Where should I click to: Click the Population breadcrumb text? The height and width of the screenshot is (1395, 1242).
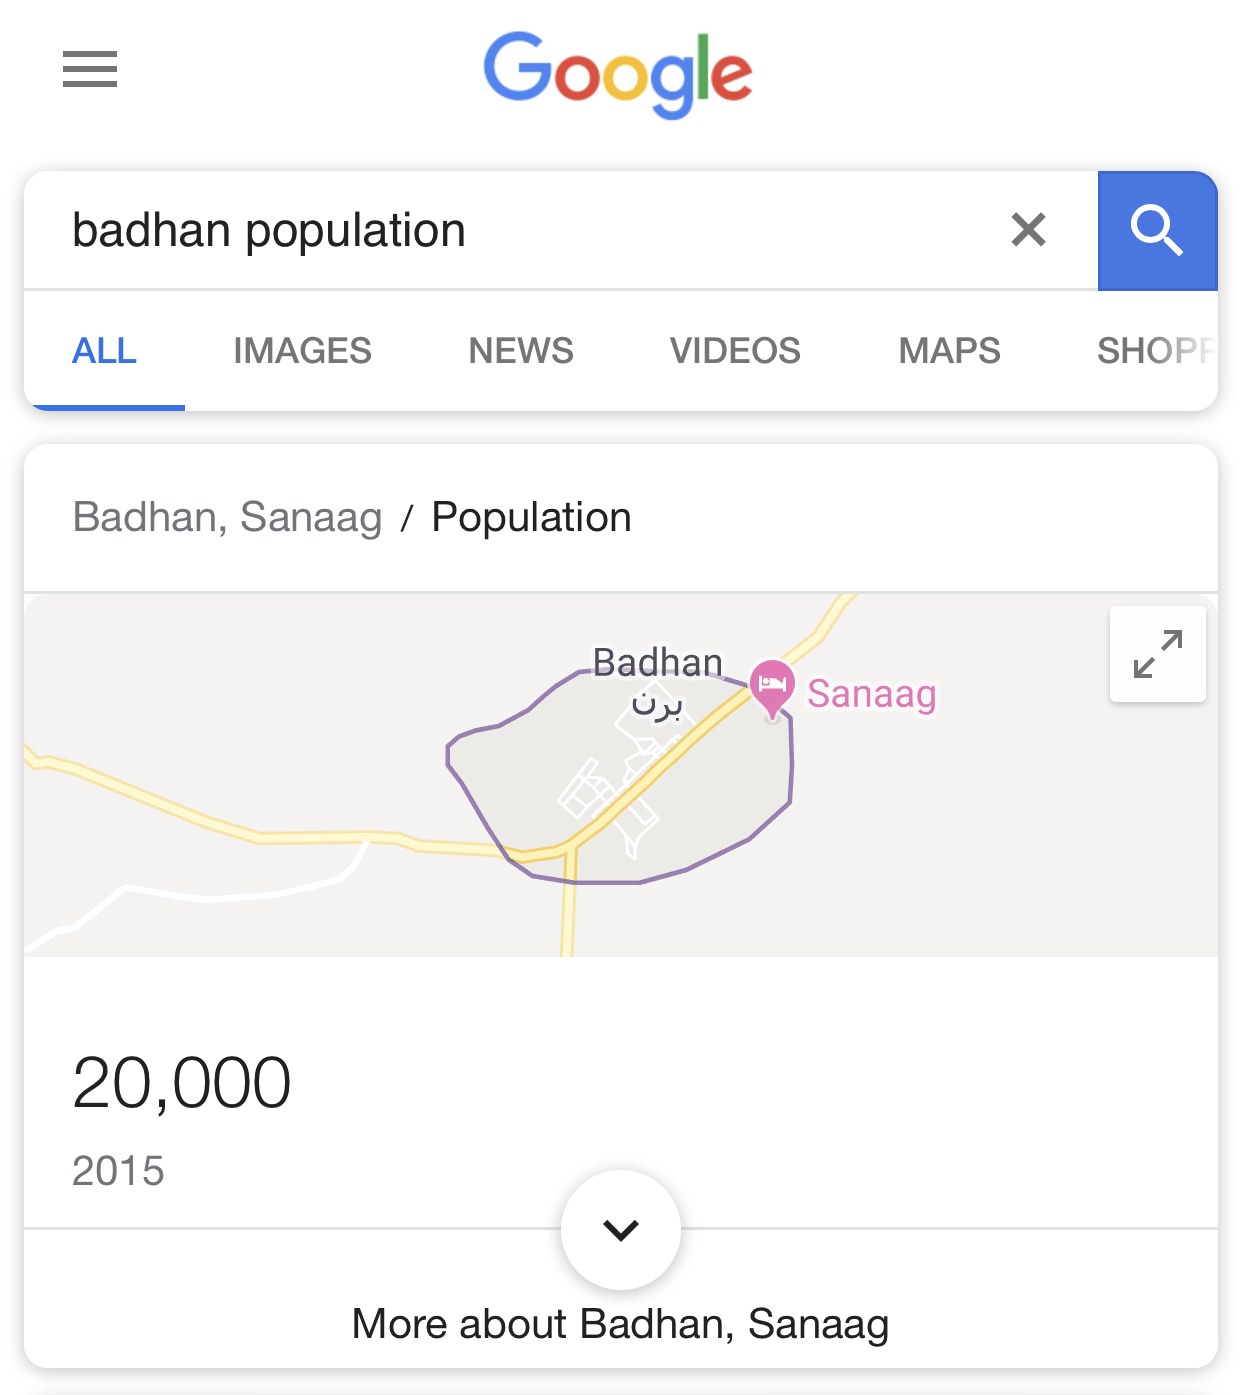point(531,517)
